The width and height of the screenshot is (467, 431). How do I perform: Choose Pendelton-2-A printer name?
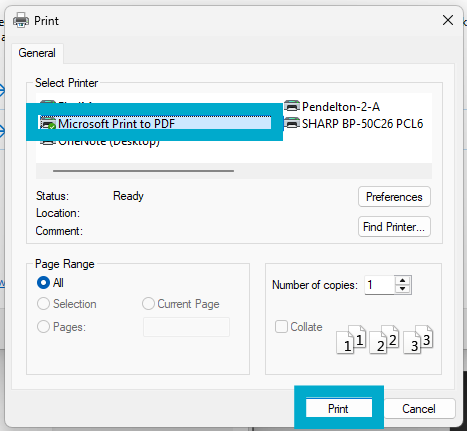[x=341, y=107]
